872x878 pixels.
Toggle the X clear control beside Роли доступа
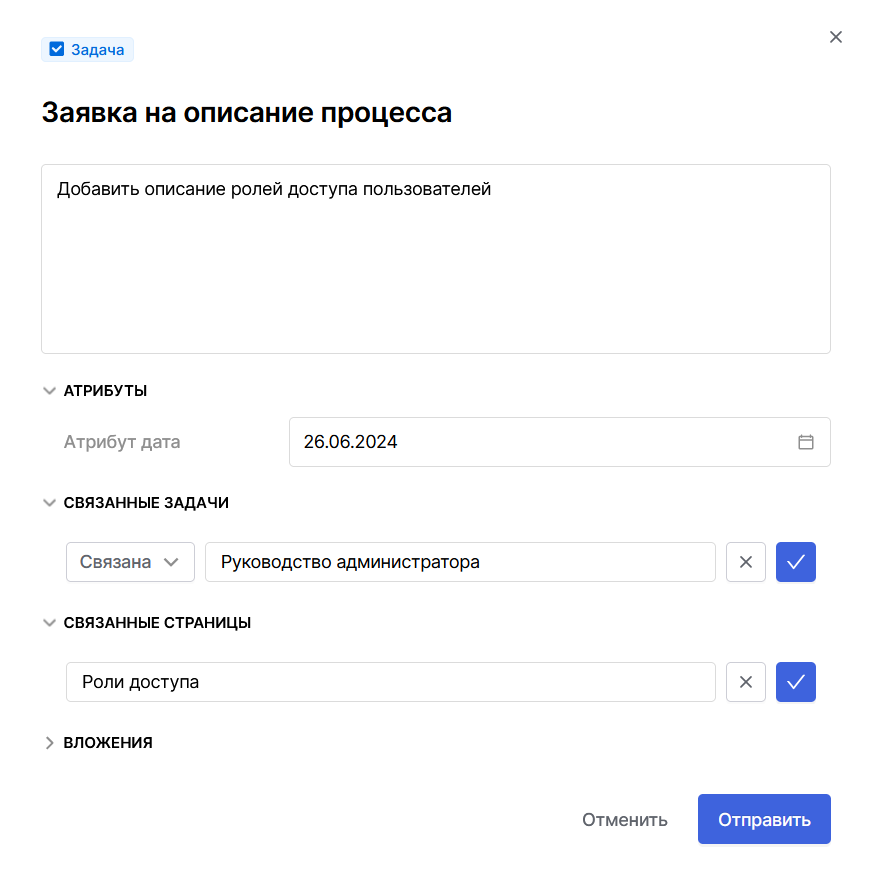click(745, 682)
